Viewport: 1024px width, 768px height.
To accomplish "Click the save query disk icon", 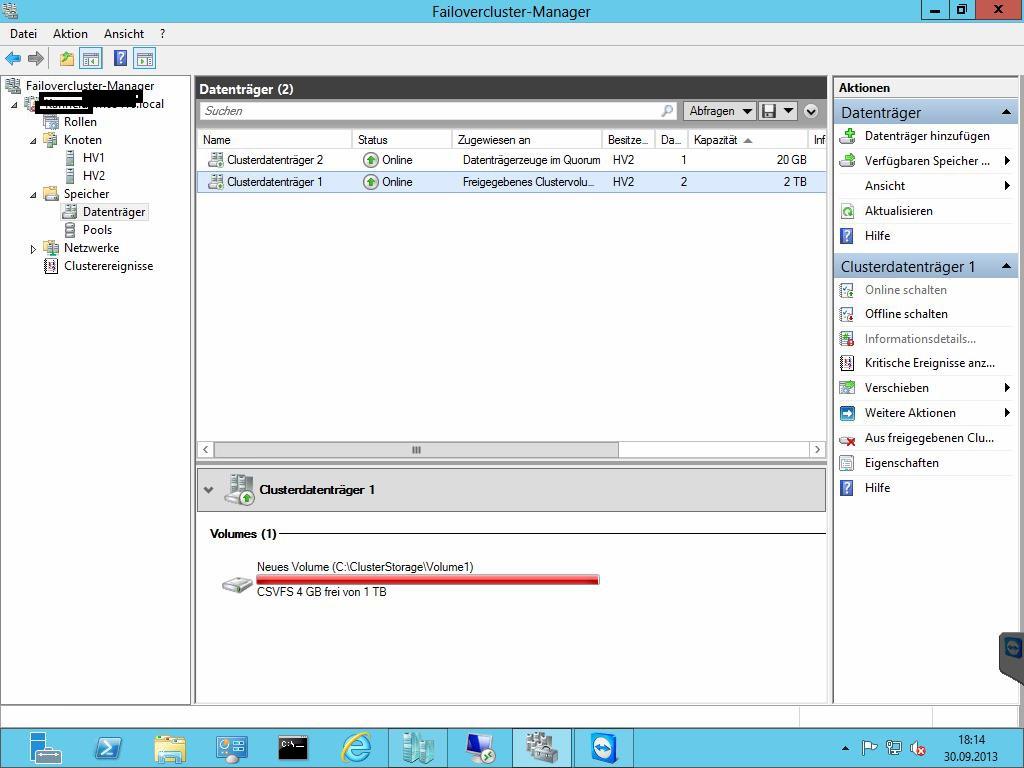I will (x=769, y=111).
